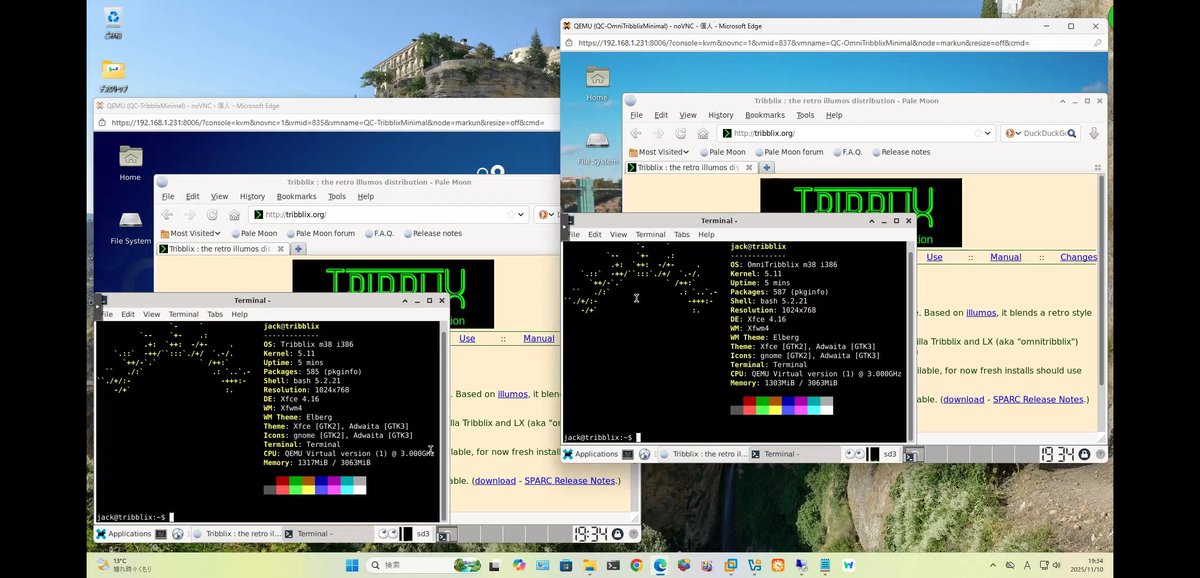Open Release notes bookmark in left VM's Pale Moon
The width and height of the screenshot is (1200, 578).
pos(433,233)
